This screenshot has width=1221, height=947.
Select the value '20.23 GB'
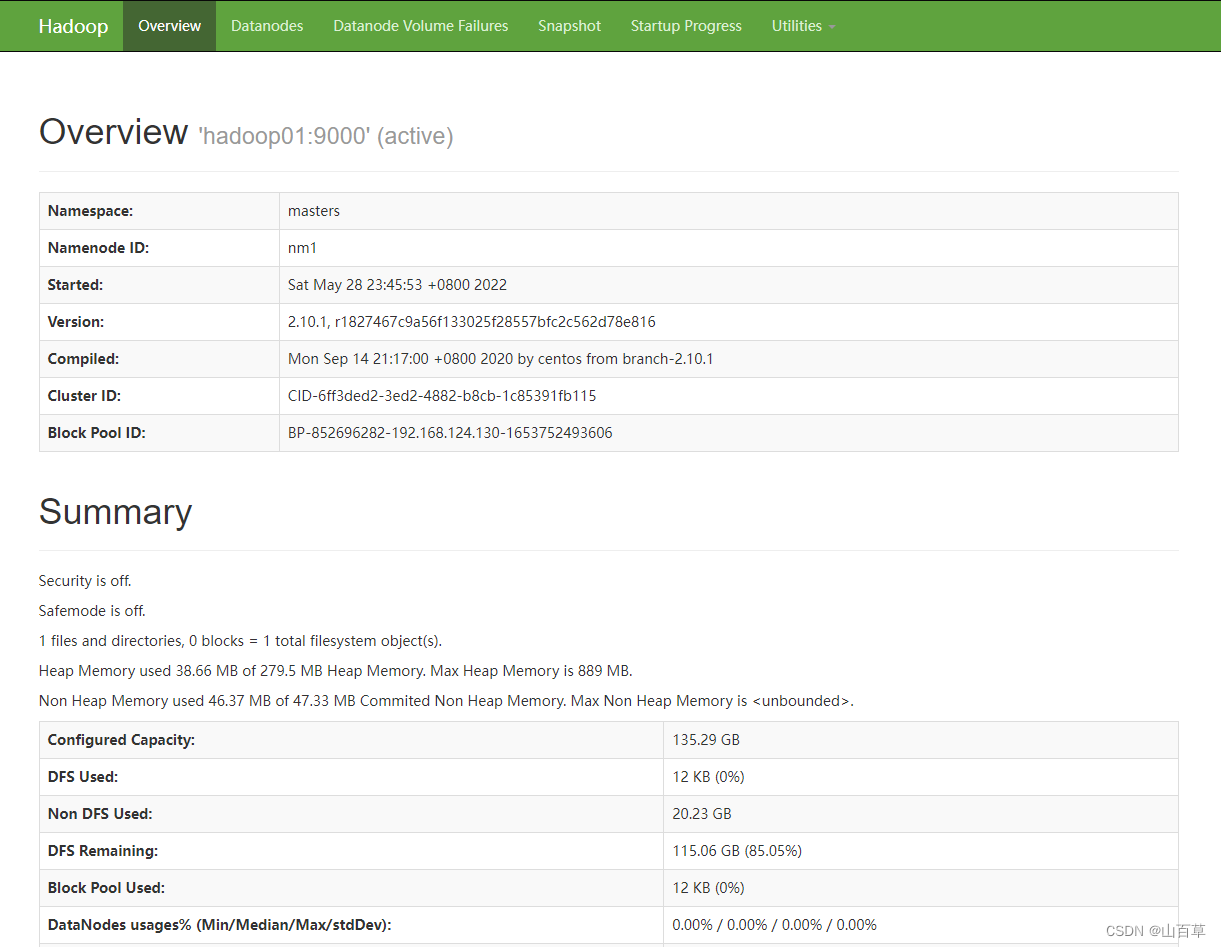[x=702, y=814]
